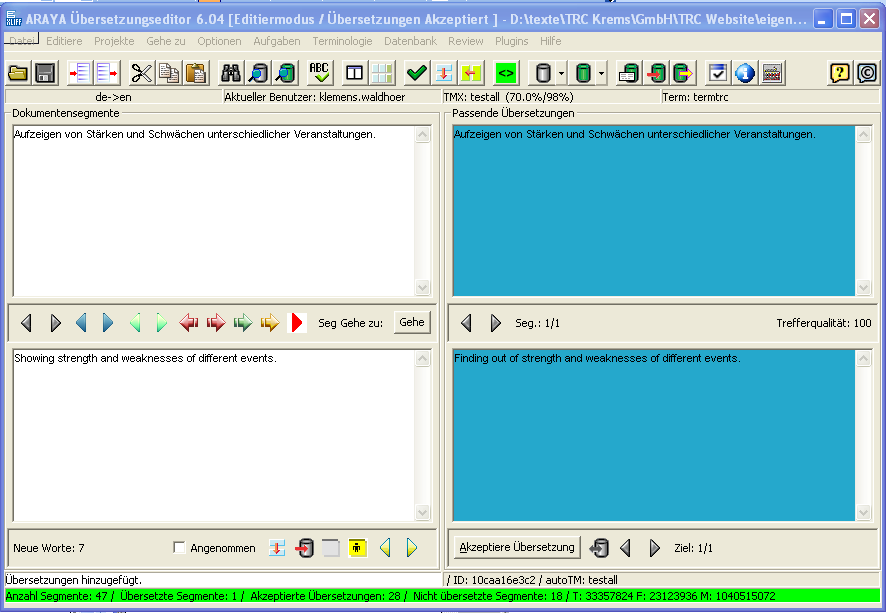Click the green checkmark toolbar icon
Screen dimensions: 886x613
click(417, 73)
